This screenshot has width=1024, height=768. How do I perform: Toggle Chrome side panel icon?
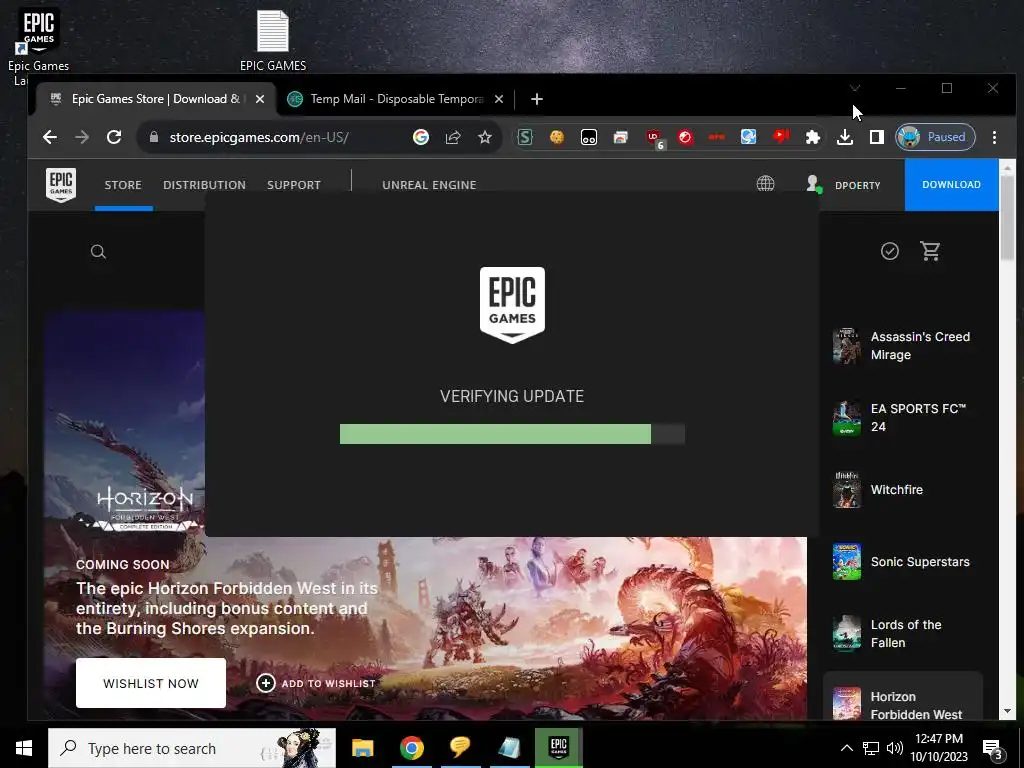[876, 137]
